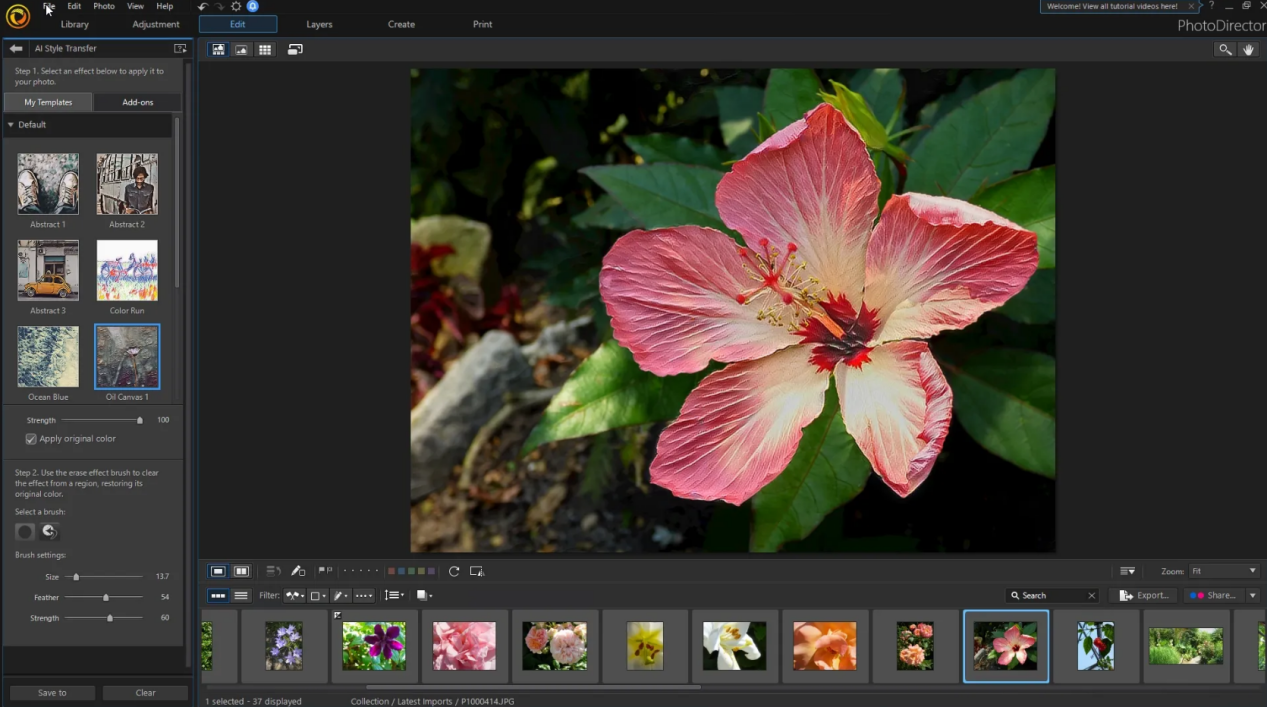Adjust the brush Feather slider
This screenshot has height=707, width=1267.
[x=106, y=597]
